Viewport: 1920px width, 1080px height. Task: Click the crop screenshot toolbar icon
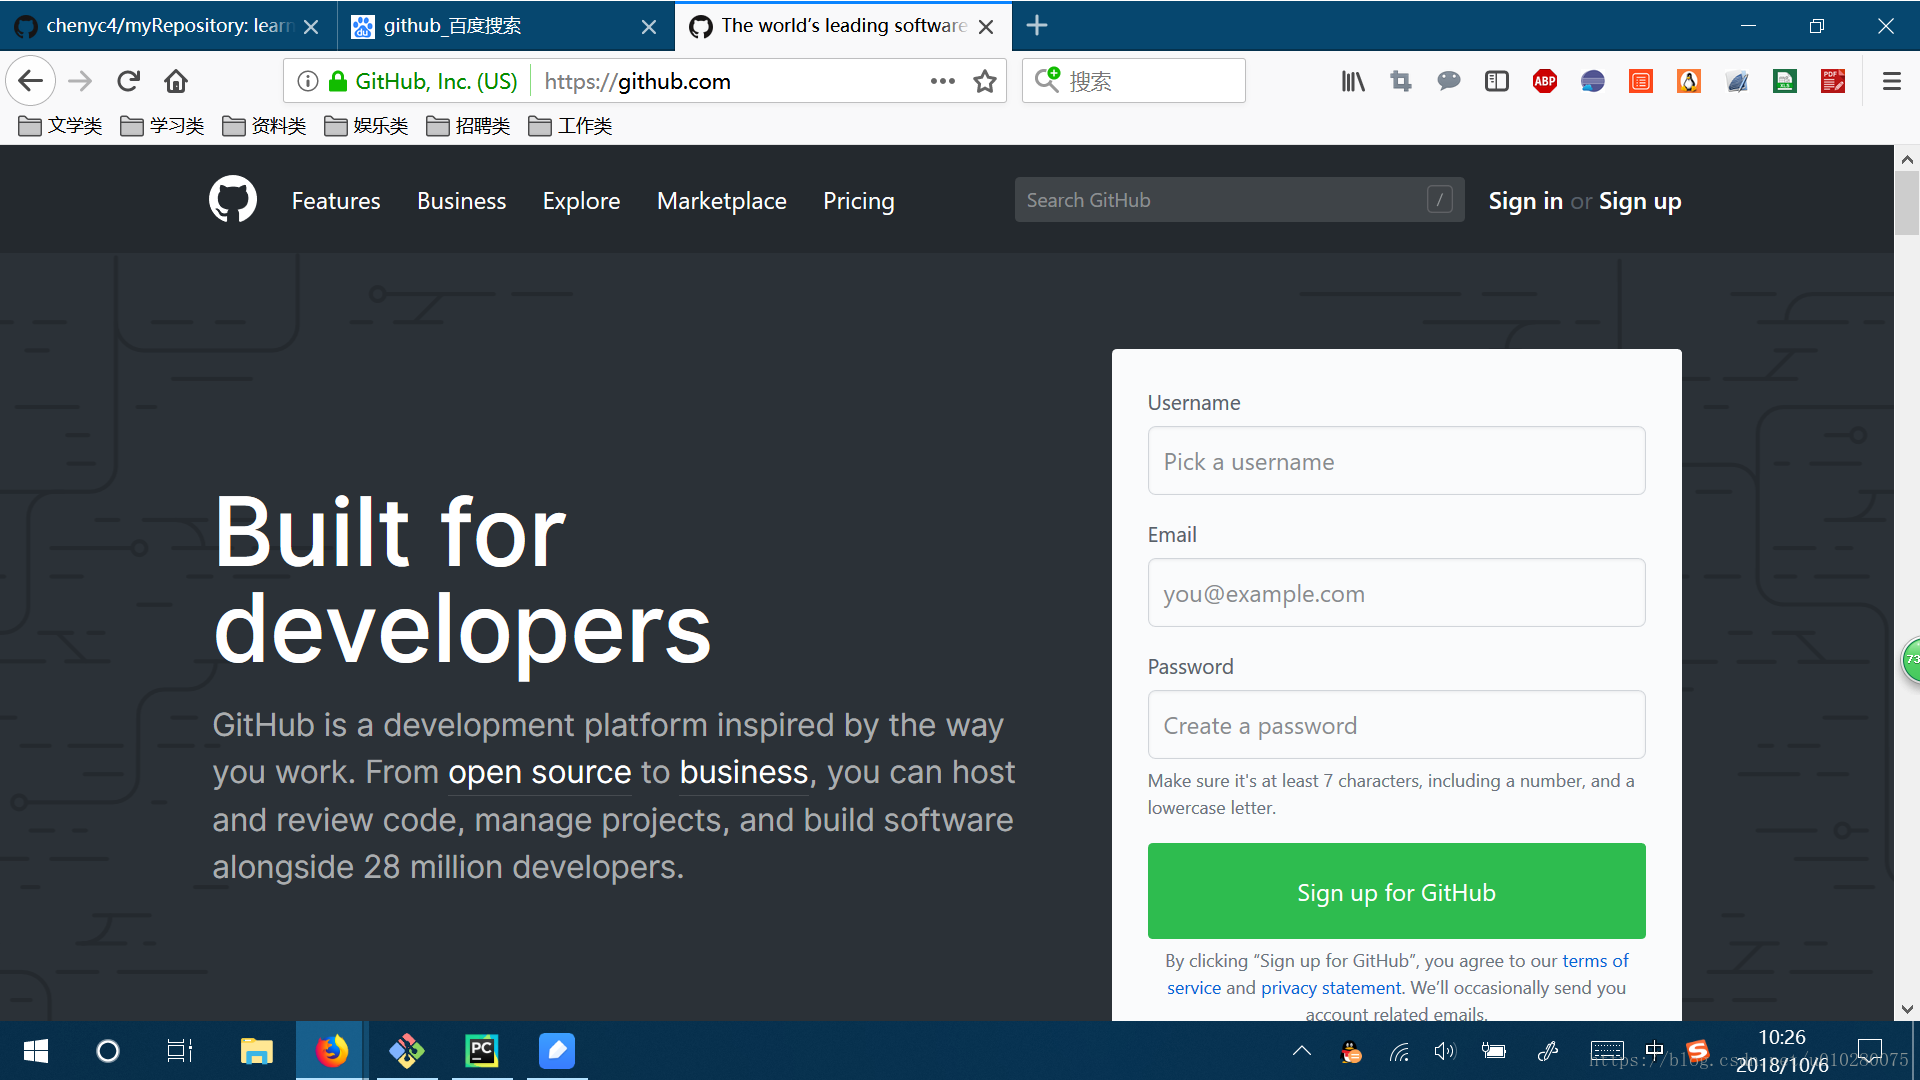point(1401,81)
